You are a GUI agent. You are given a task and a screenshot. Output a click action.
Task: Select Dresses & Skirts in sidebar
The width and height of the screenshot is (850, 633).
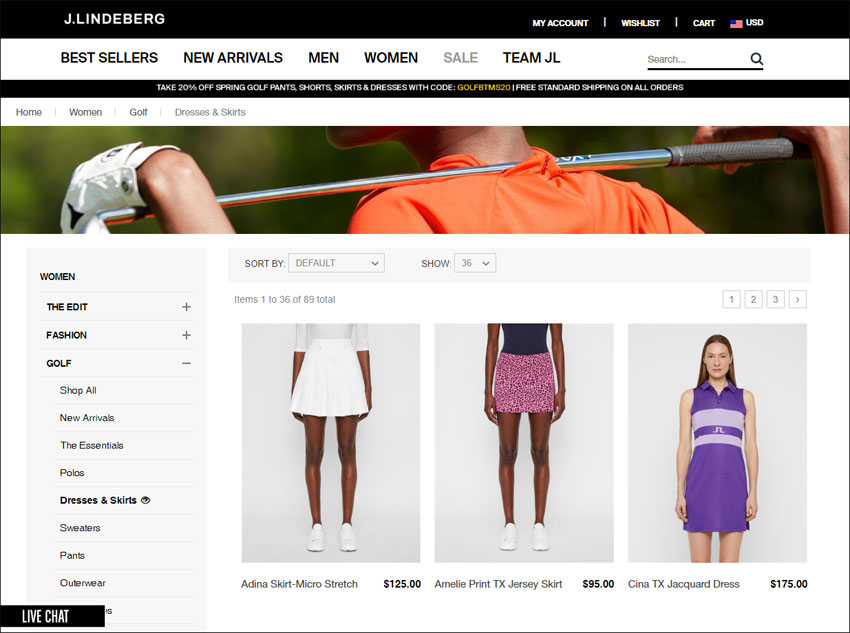[x=98, y=500]
